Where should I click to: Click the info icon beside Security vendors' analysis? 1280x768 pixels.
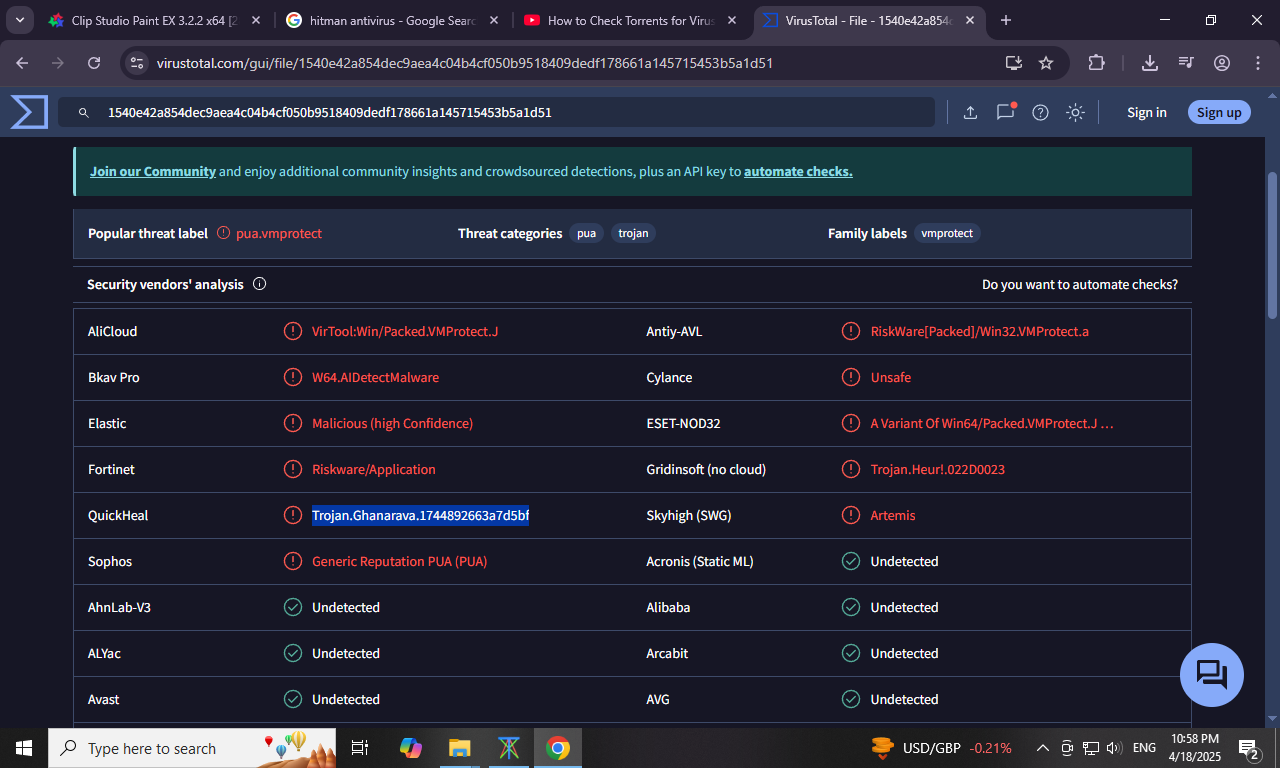tap(260, 284)
